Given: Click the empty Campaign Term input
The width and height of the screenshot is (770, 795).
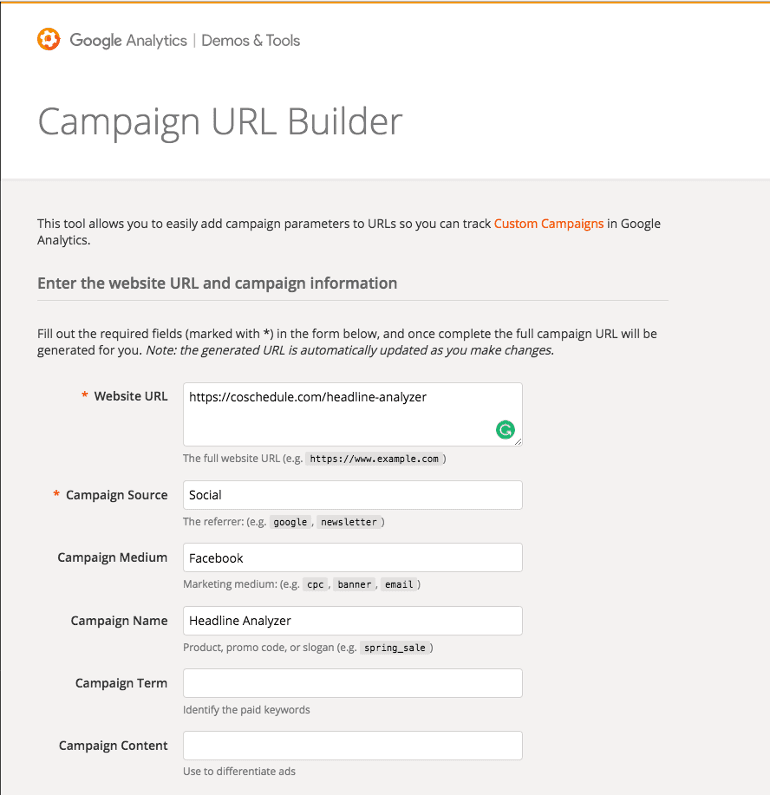Looking at the screenshot, I should (352, 683).
